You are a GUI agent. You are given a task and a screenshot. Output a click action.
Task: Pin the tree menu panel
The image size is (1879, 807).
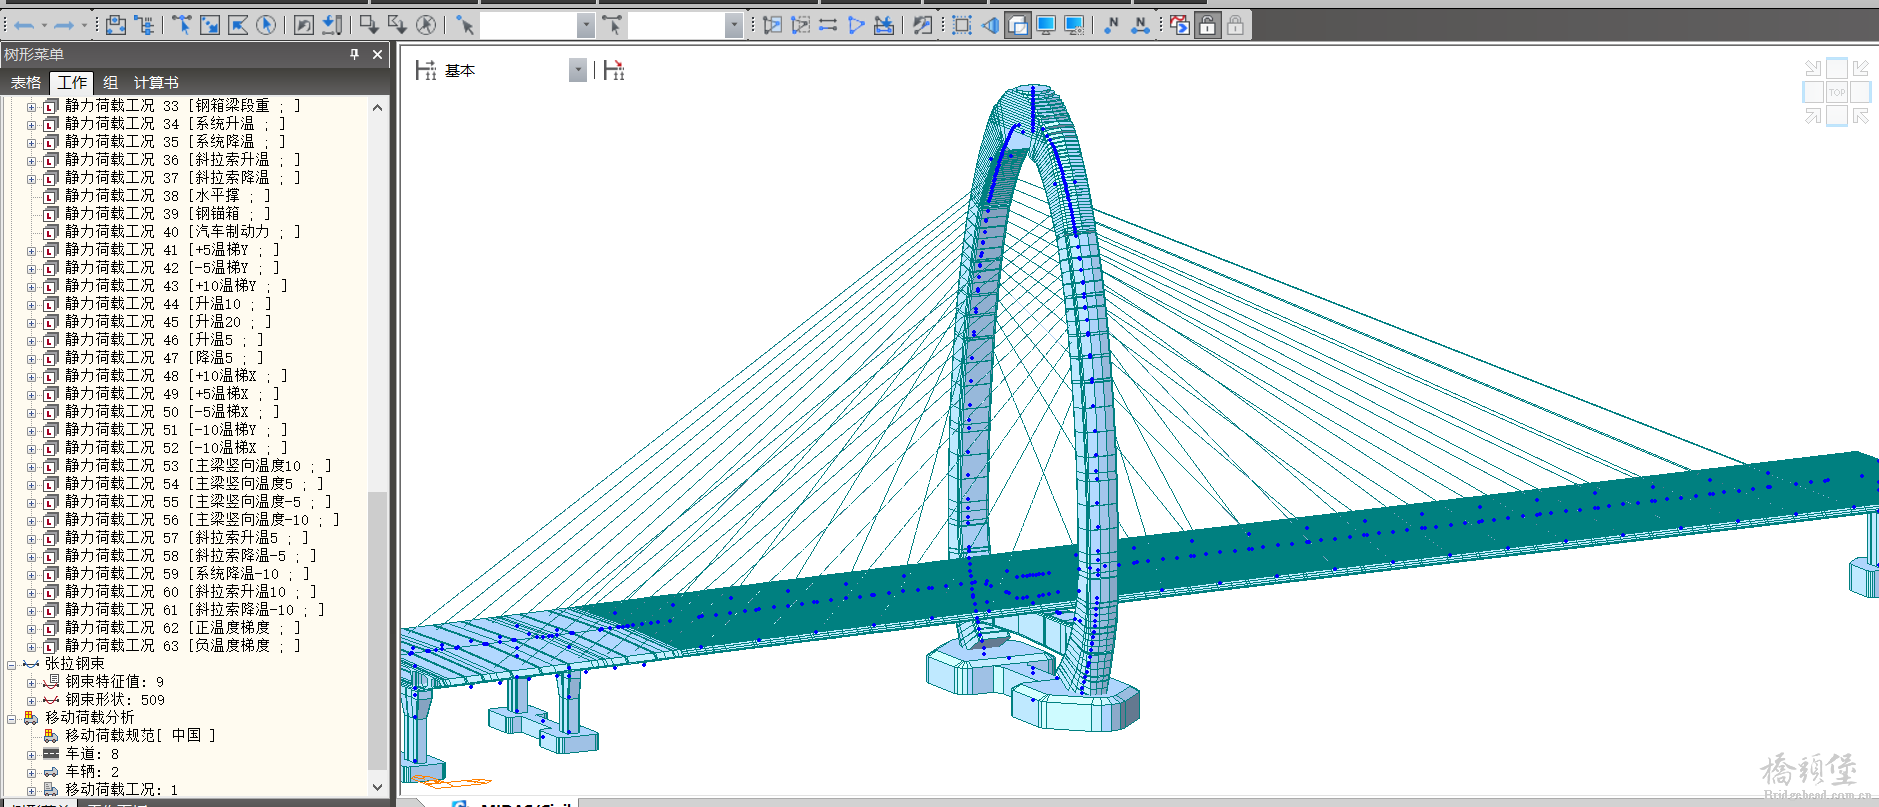tap(354, 54)
